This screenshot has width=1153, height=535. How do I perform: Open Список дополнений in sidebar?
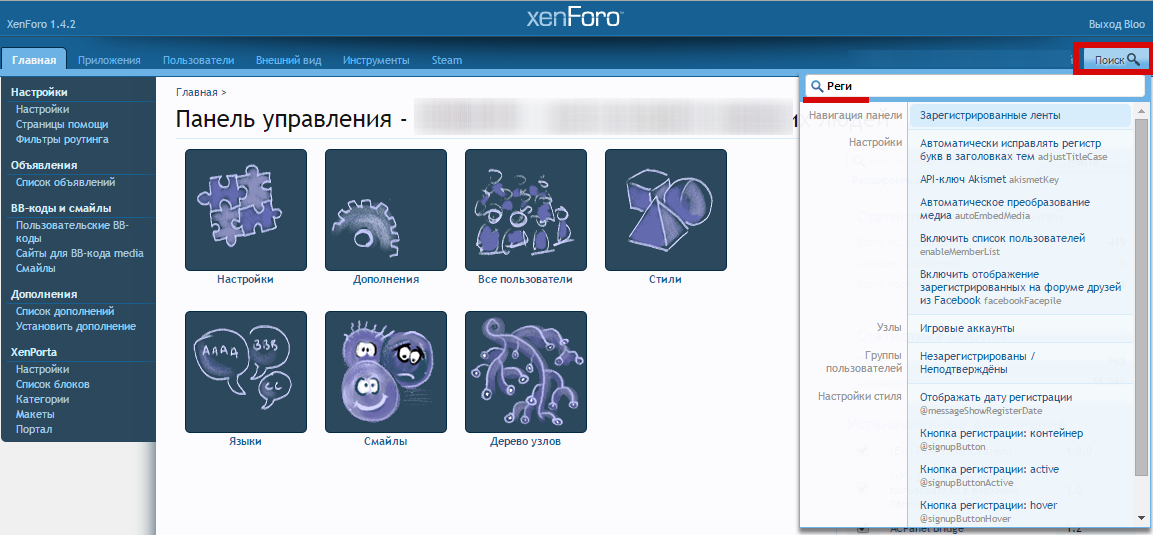pyautogui.click(x=65, y=312)
